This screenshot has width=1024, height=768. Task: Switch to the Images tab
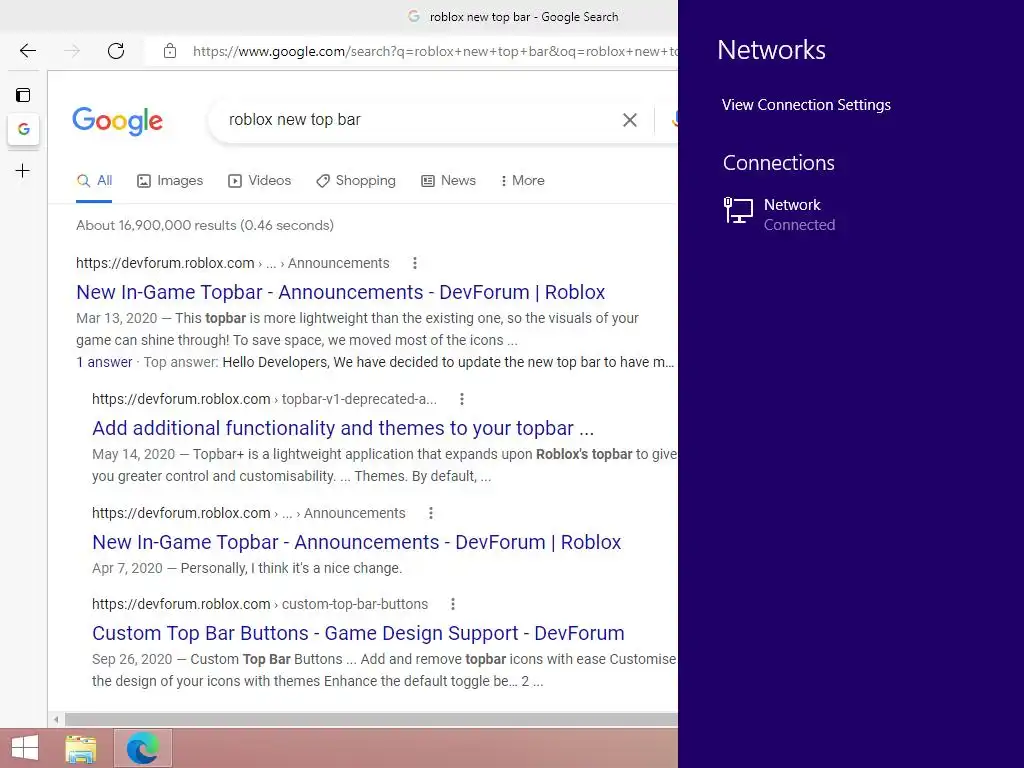pyautogui.click(x=170, y=181)
